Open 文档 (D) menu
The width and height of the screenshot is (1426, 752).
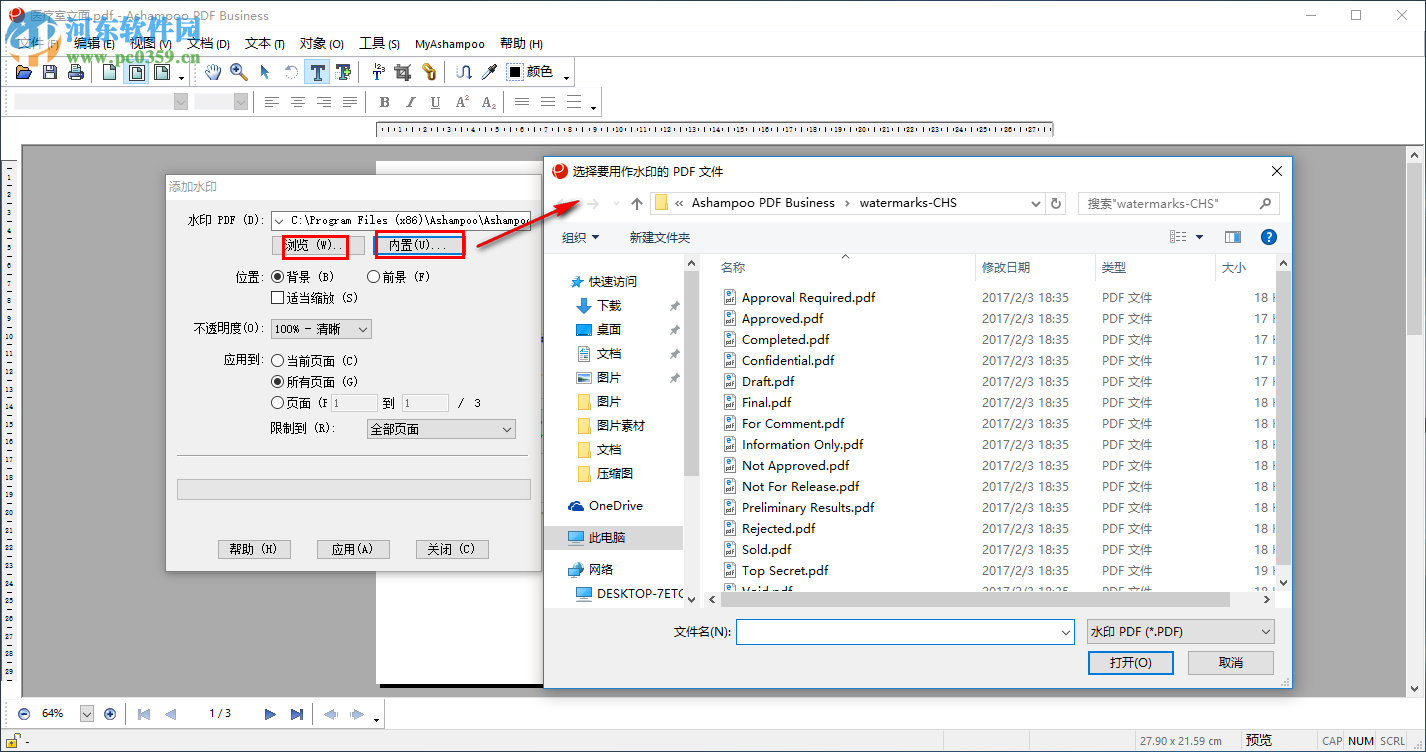tap(208, 44)
